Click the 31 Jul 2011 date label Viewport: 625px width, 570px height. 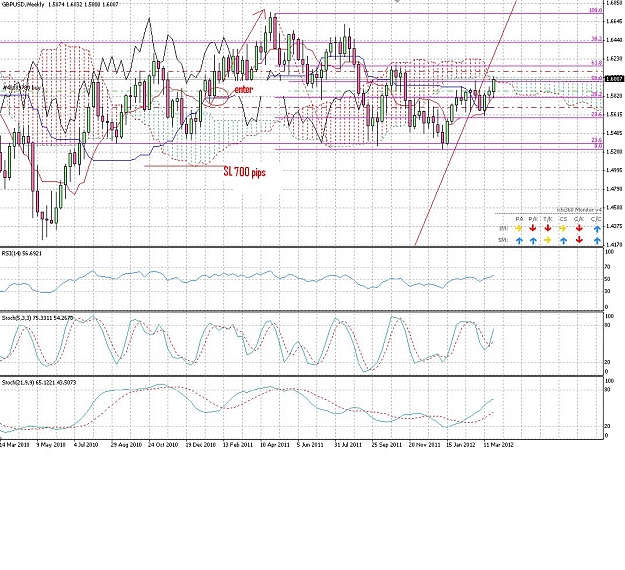click(348, 444)
